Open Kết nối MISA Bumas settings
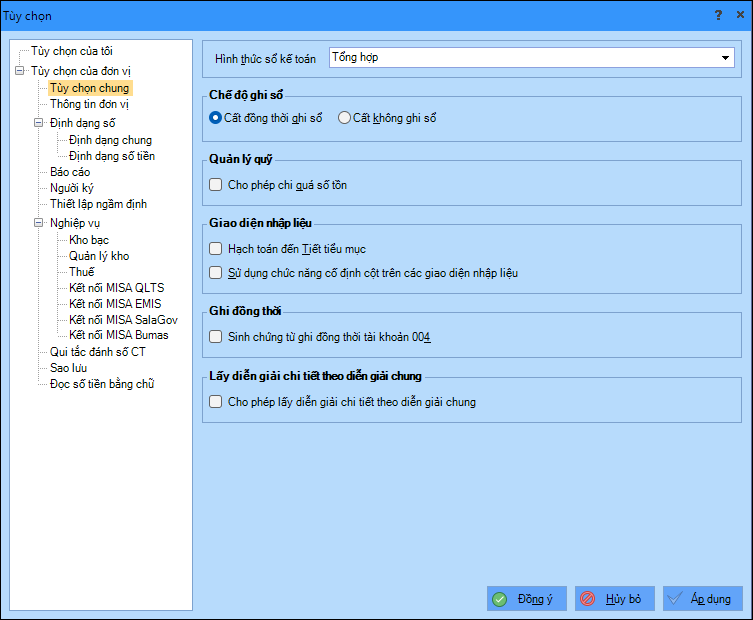Screen dimensions: 753x620 [119, 335]
